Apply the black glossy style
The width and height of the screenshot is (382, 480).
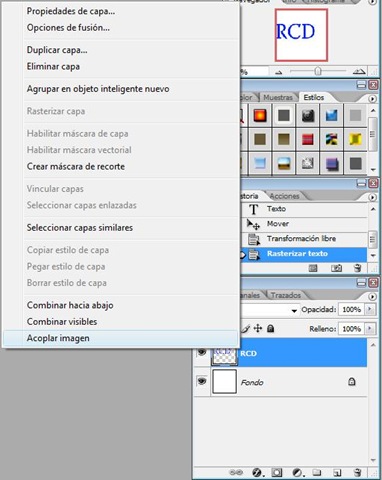coord(308,116)
